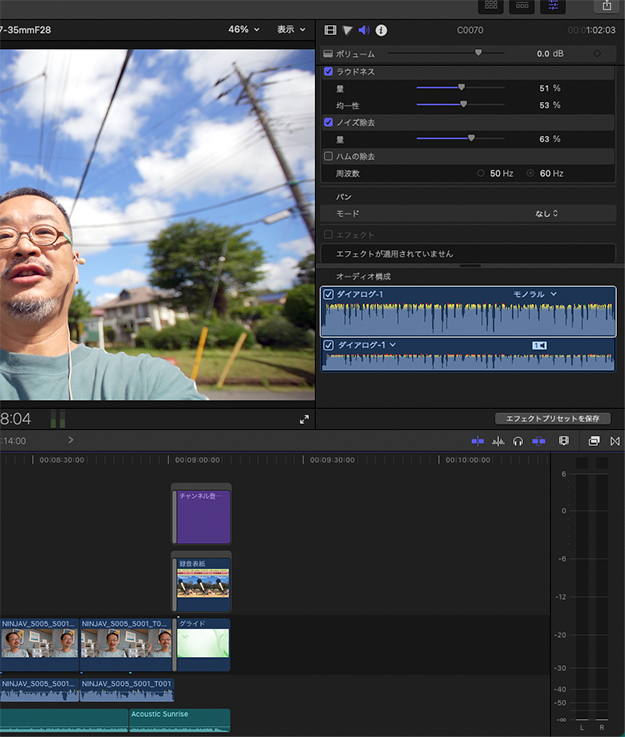
Task: Open the 表示 view dropdown
Action: (291, 30)
